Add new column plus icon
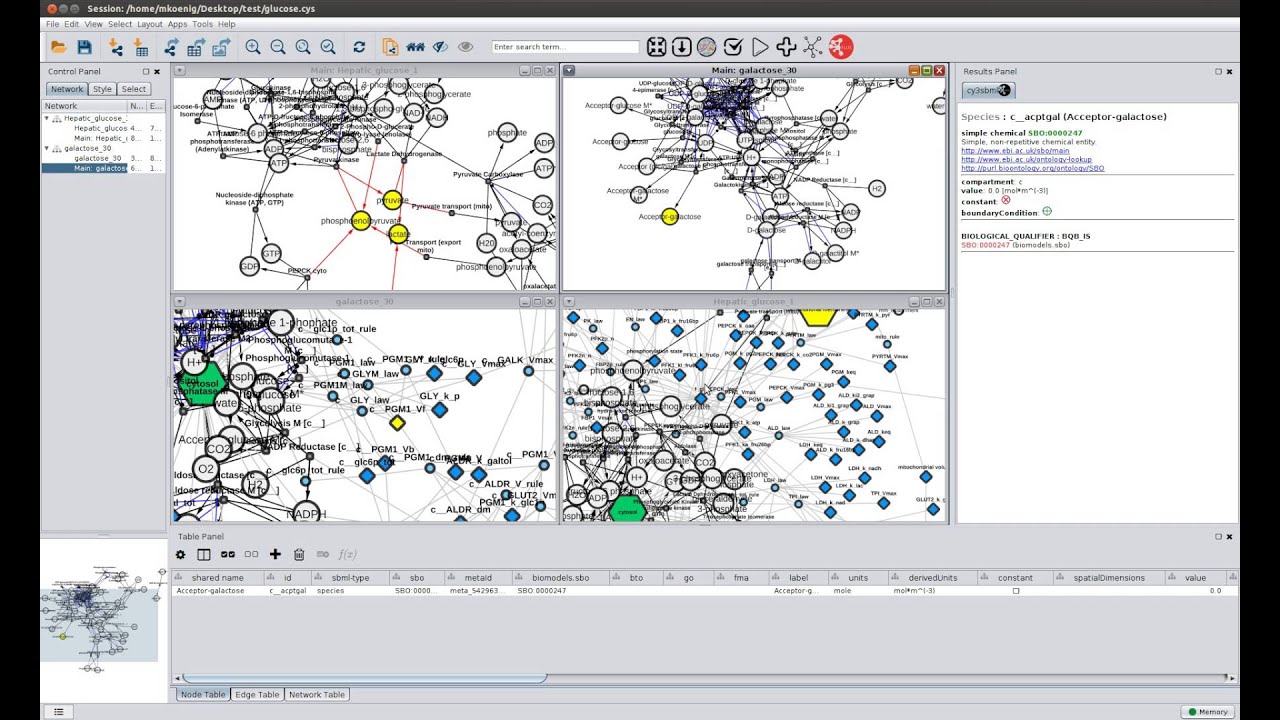Viewport: 1280px width, 720px height. coord(275,554)
